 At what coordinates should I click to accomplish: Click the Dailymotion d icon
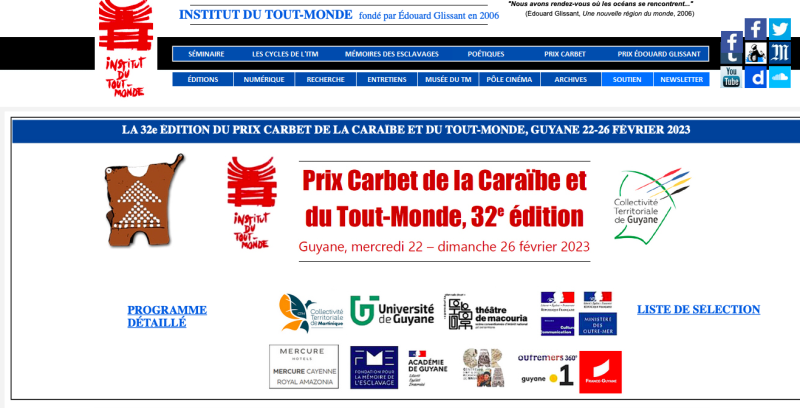756,77
